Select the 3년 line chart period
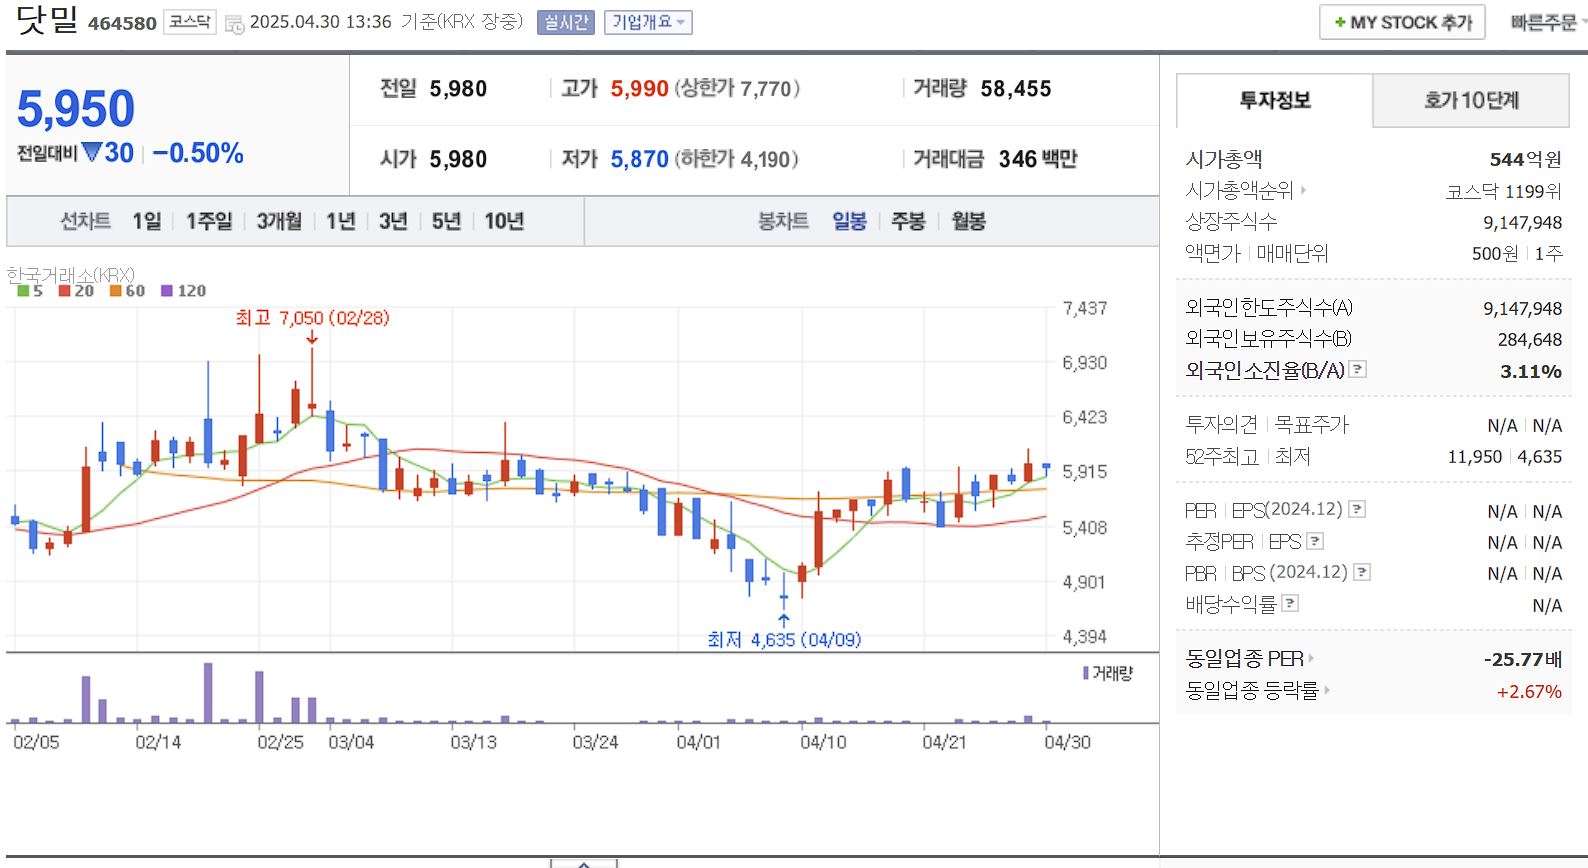The image size is (1588, 868). point(393,221)
